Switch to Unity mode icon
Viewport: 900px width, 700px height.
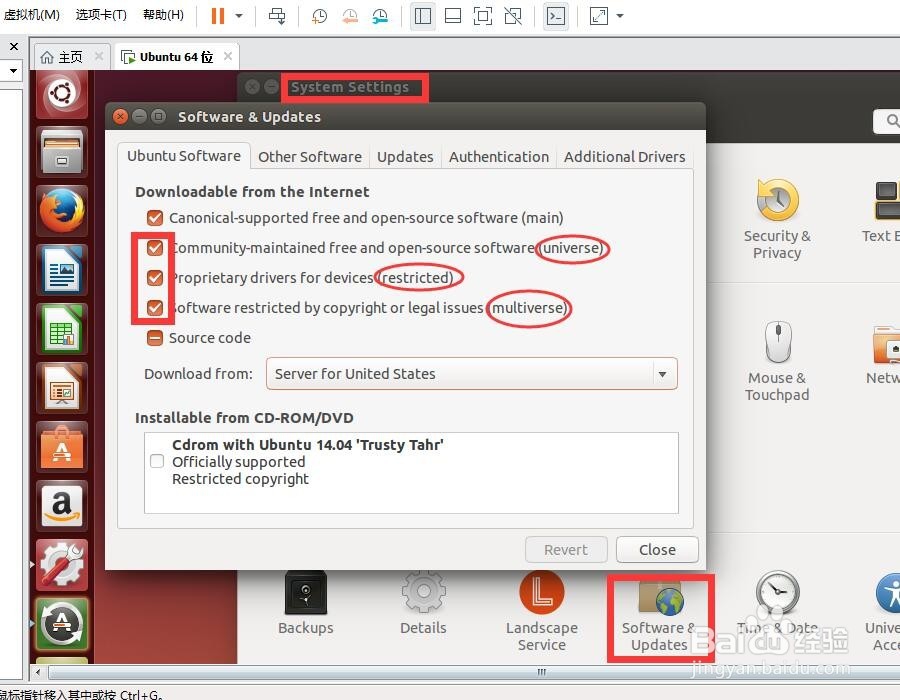513,15
